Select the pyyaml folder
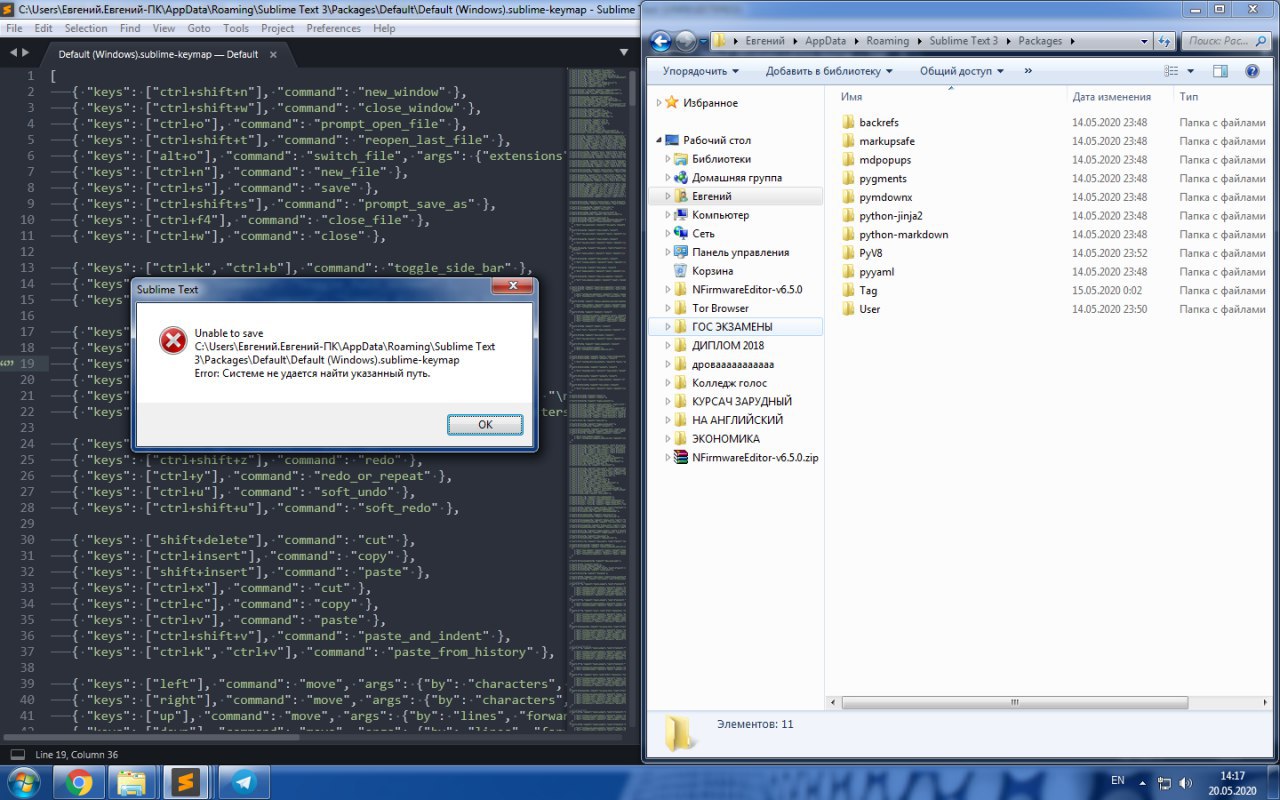The width and height of the screenshot is (1280, 800). pyautogui.click(x=877, y=272)
